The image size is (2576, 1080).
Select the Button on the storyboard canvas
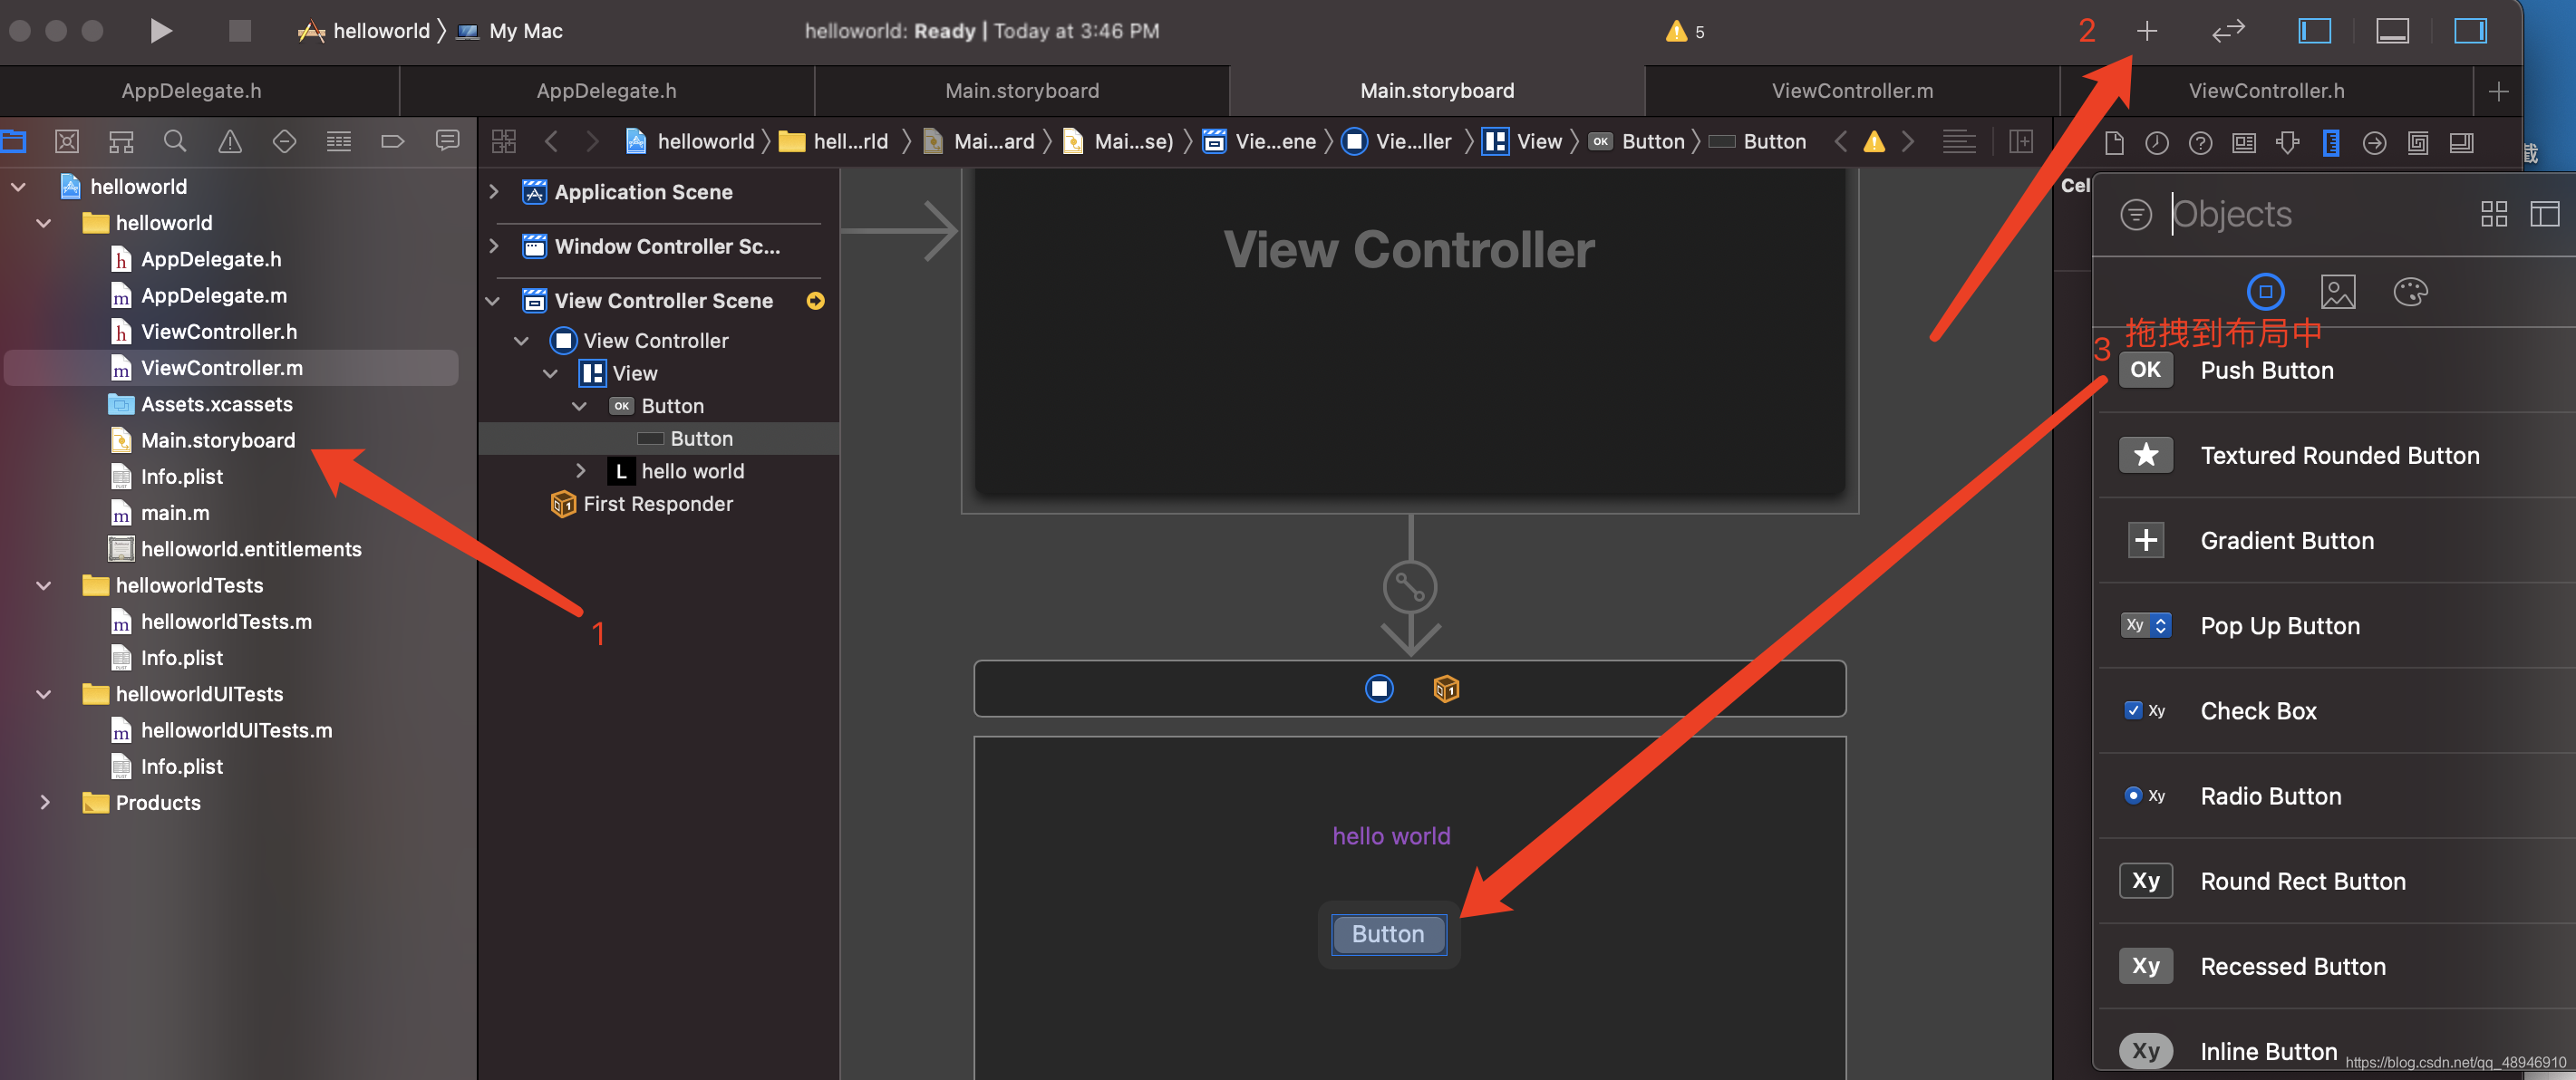(x=1388, y=933)
